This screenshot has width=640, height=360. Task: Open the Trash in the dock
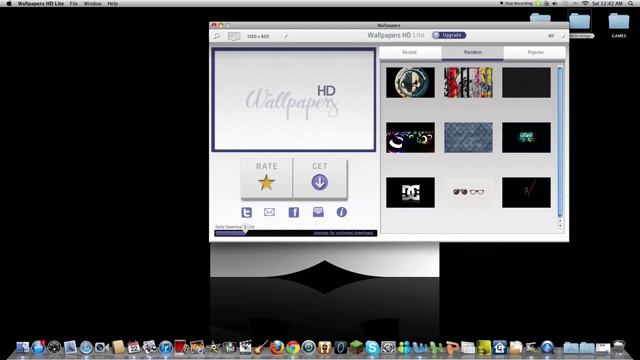pos(619,347)
